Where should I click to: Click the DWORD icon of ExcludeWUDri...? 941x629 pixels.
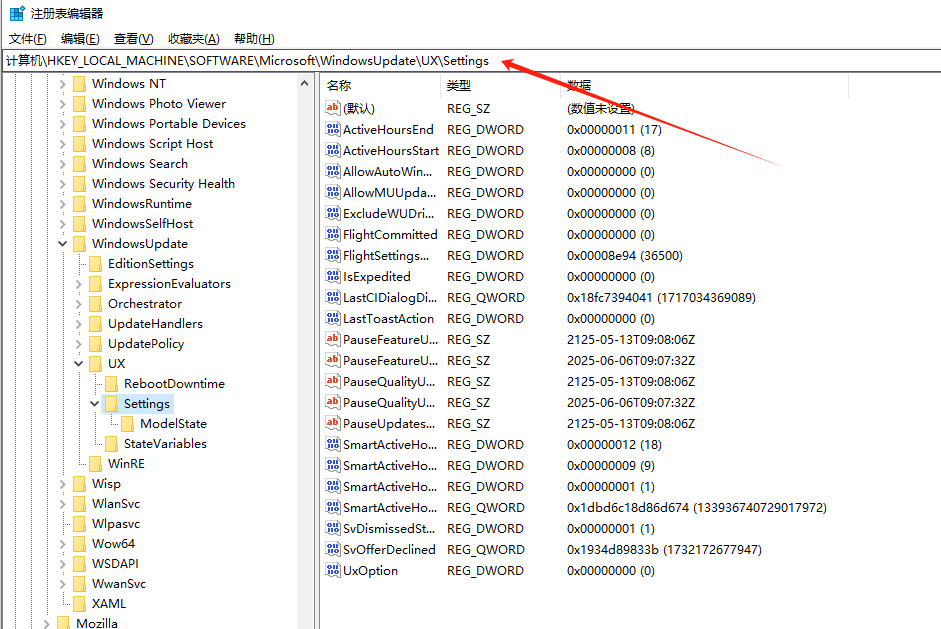click(332, 213)
